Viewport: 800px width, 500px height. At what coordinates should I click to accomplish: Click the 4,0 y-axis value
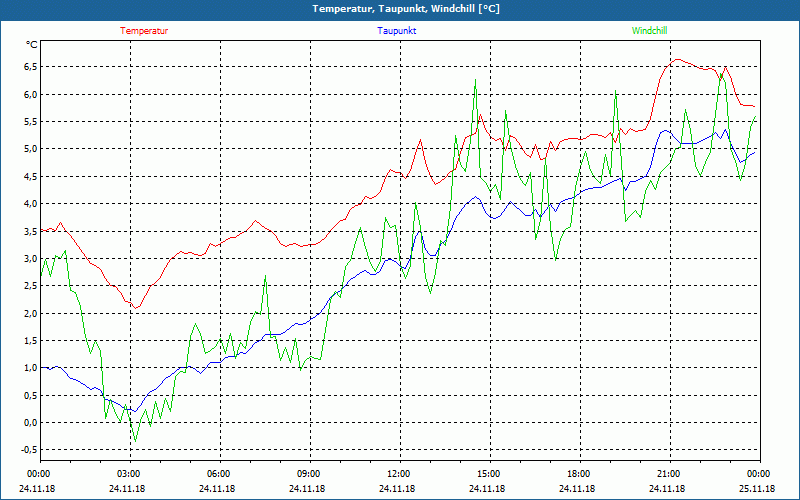click(x=31, y=204)
